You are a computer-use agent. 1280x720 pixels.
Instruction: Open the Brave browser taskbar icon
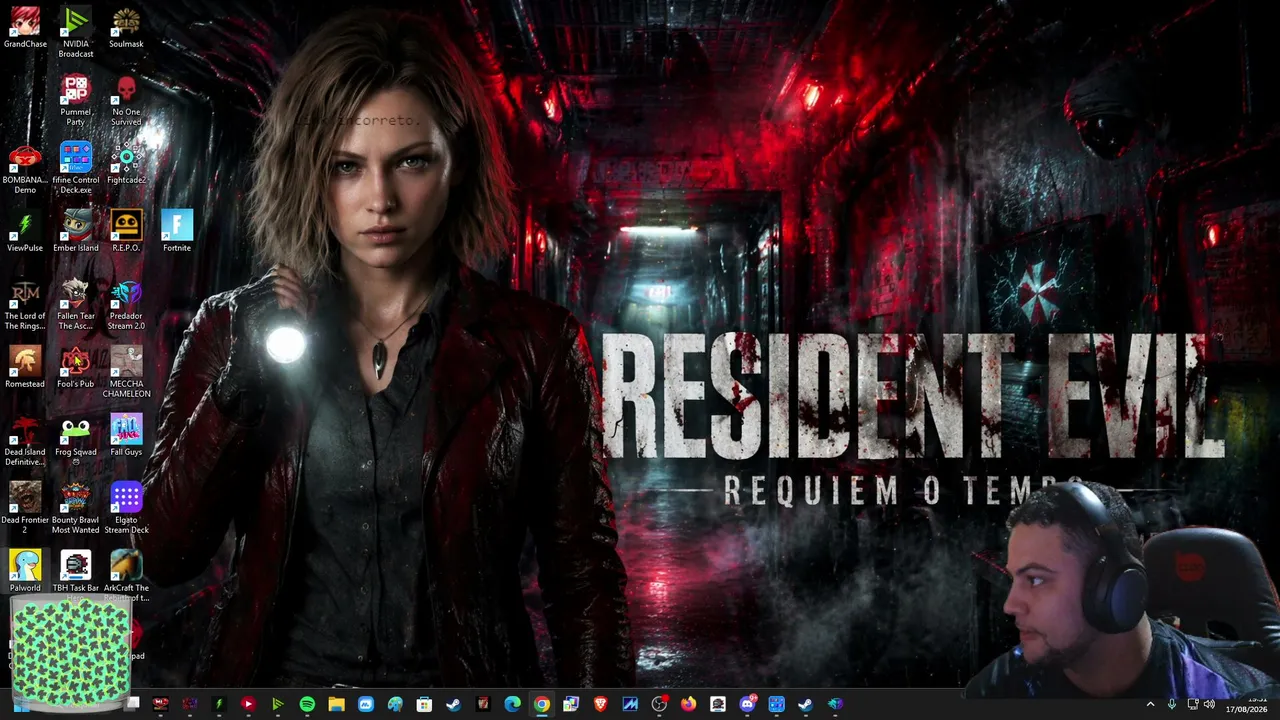click(x=600, y=704)
